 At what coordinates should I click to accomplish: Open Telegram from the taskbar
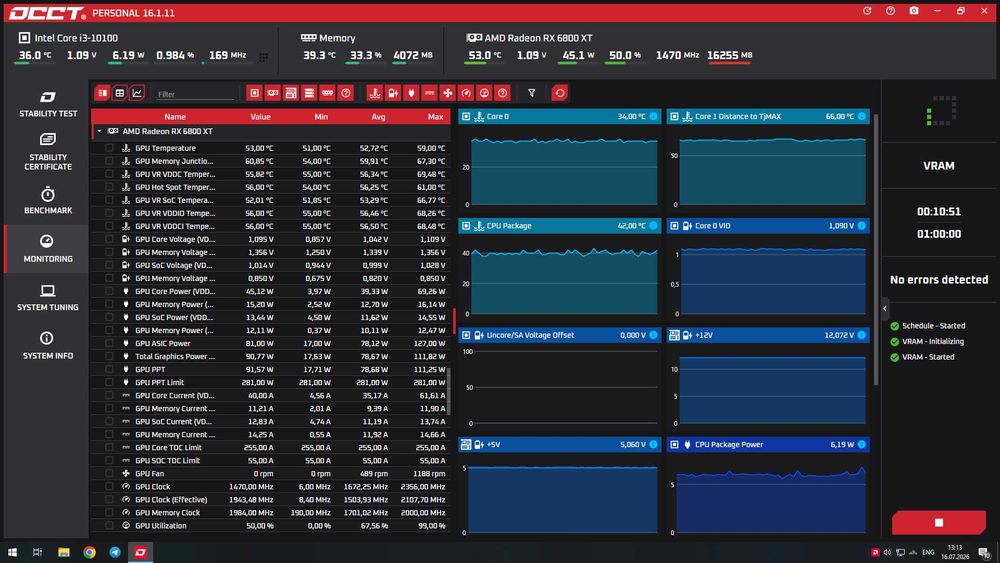(115, 552)
